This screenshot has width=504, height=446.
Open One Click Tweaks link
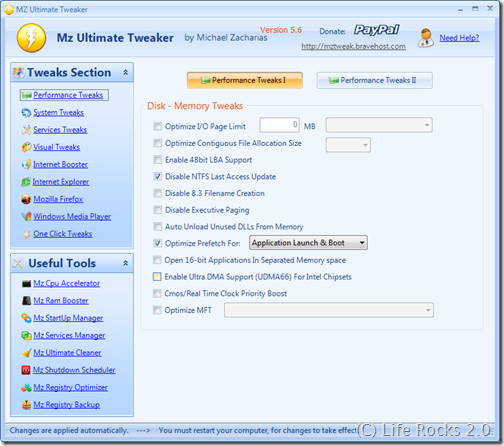63,234
